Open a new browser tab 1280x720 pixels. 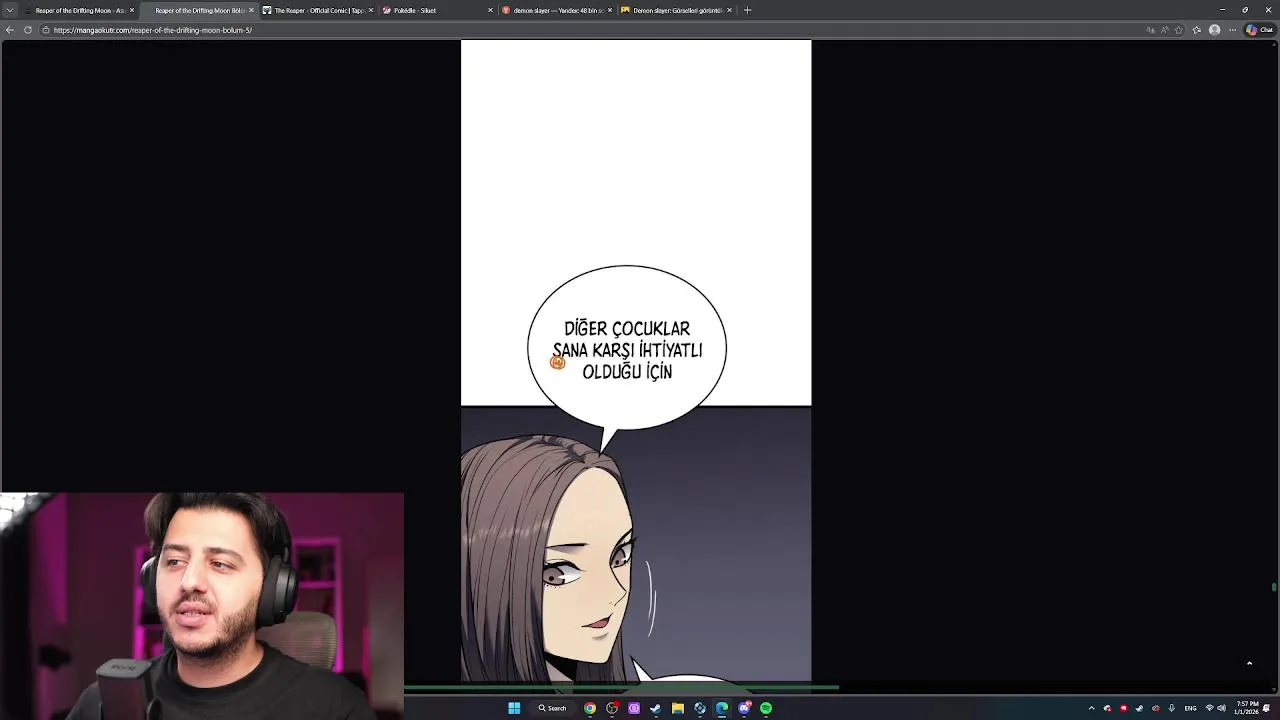747,10
